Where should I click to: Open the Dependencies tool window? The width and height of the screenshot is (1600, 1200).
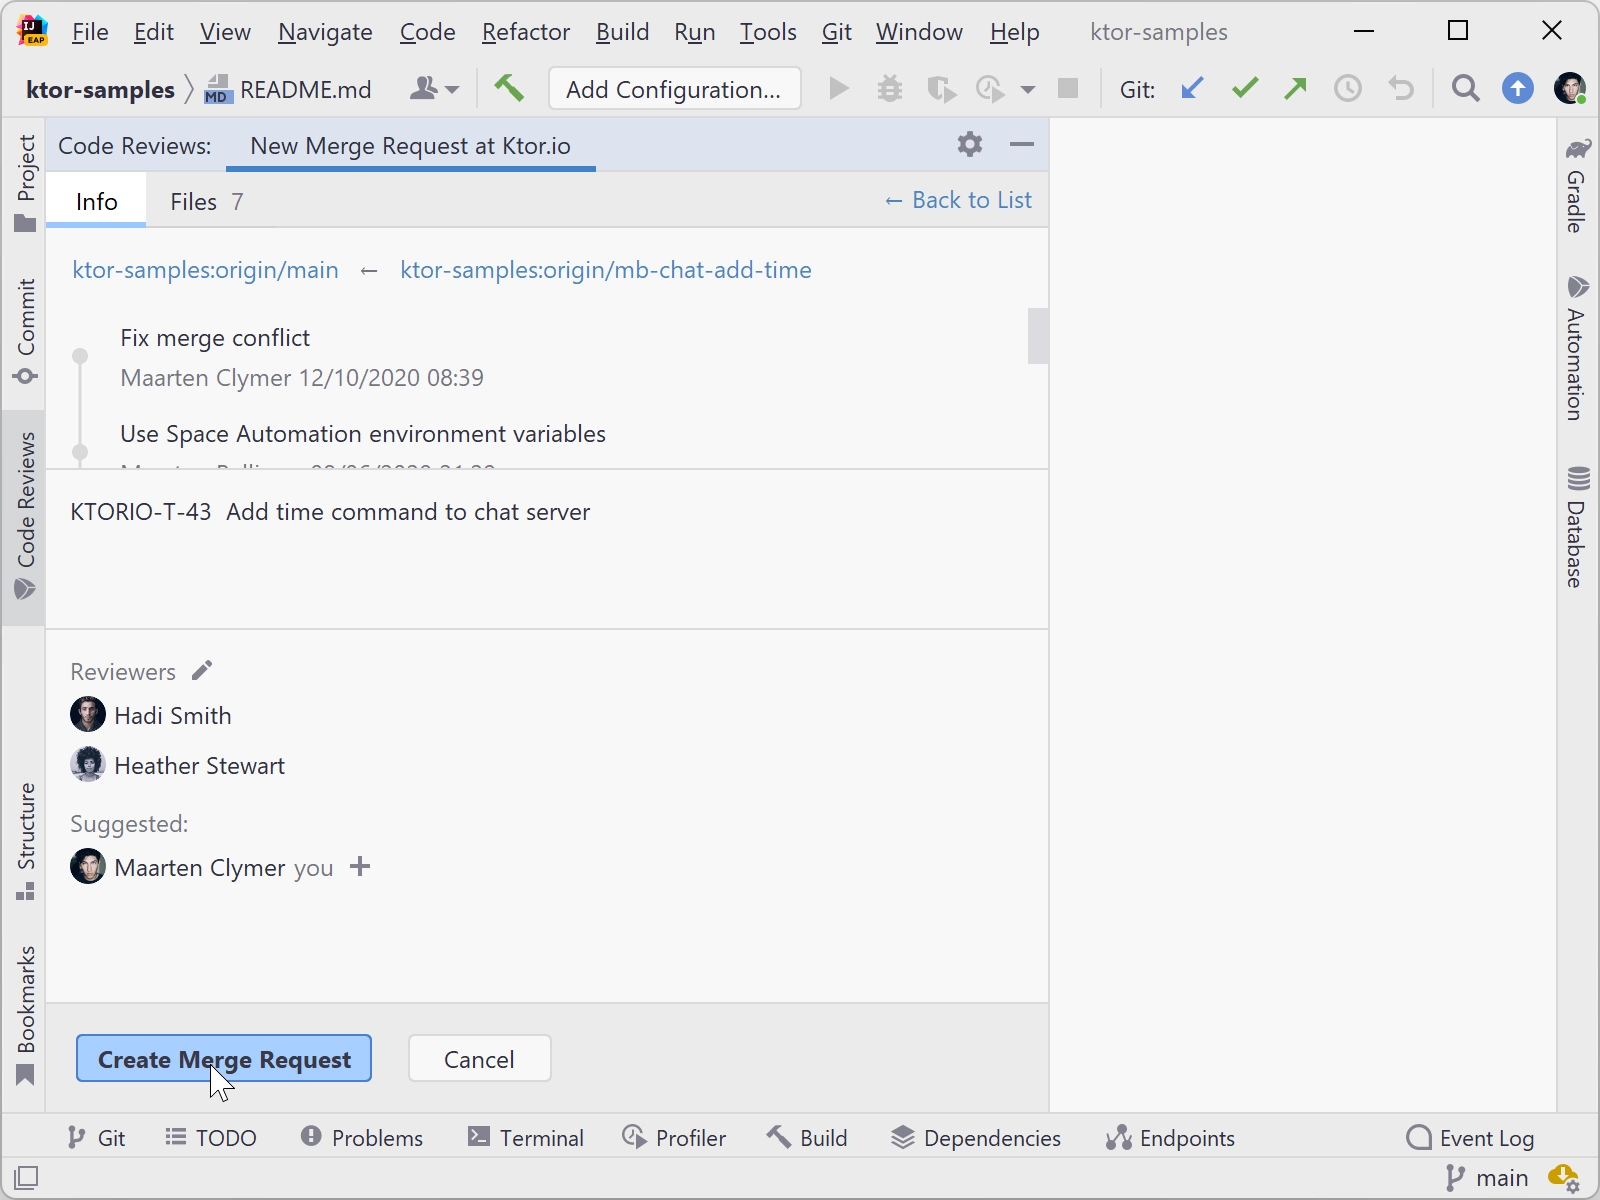click(x=976, y=1138)
